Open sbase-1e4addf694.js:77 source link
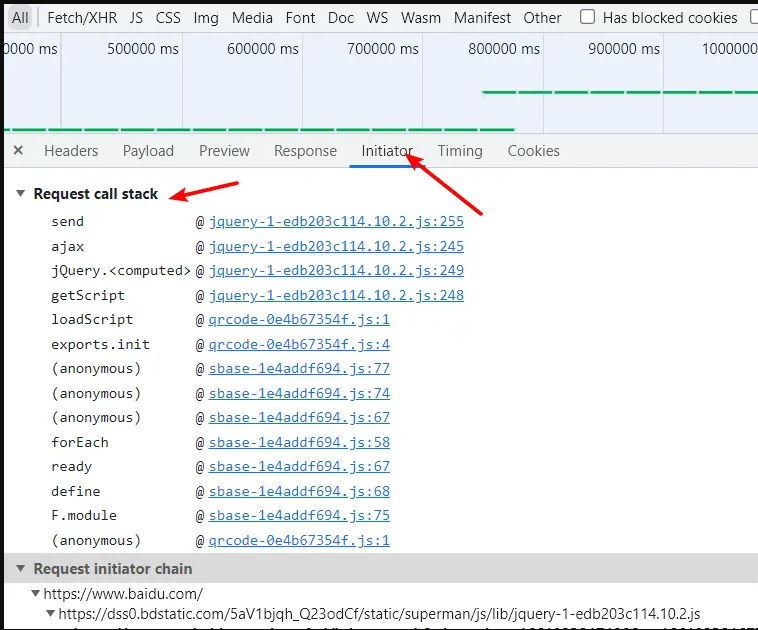The image size is (758, 630). [299, 368]
